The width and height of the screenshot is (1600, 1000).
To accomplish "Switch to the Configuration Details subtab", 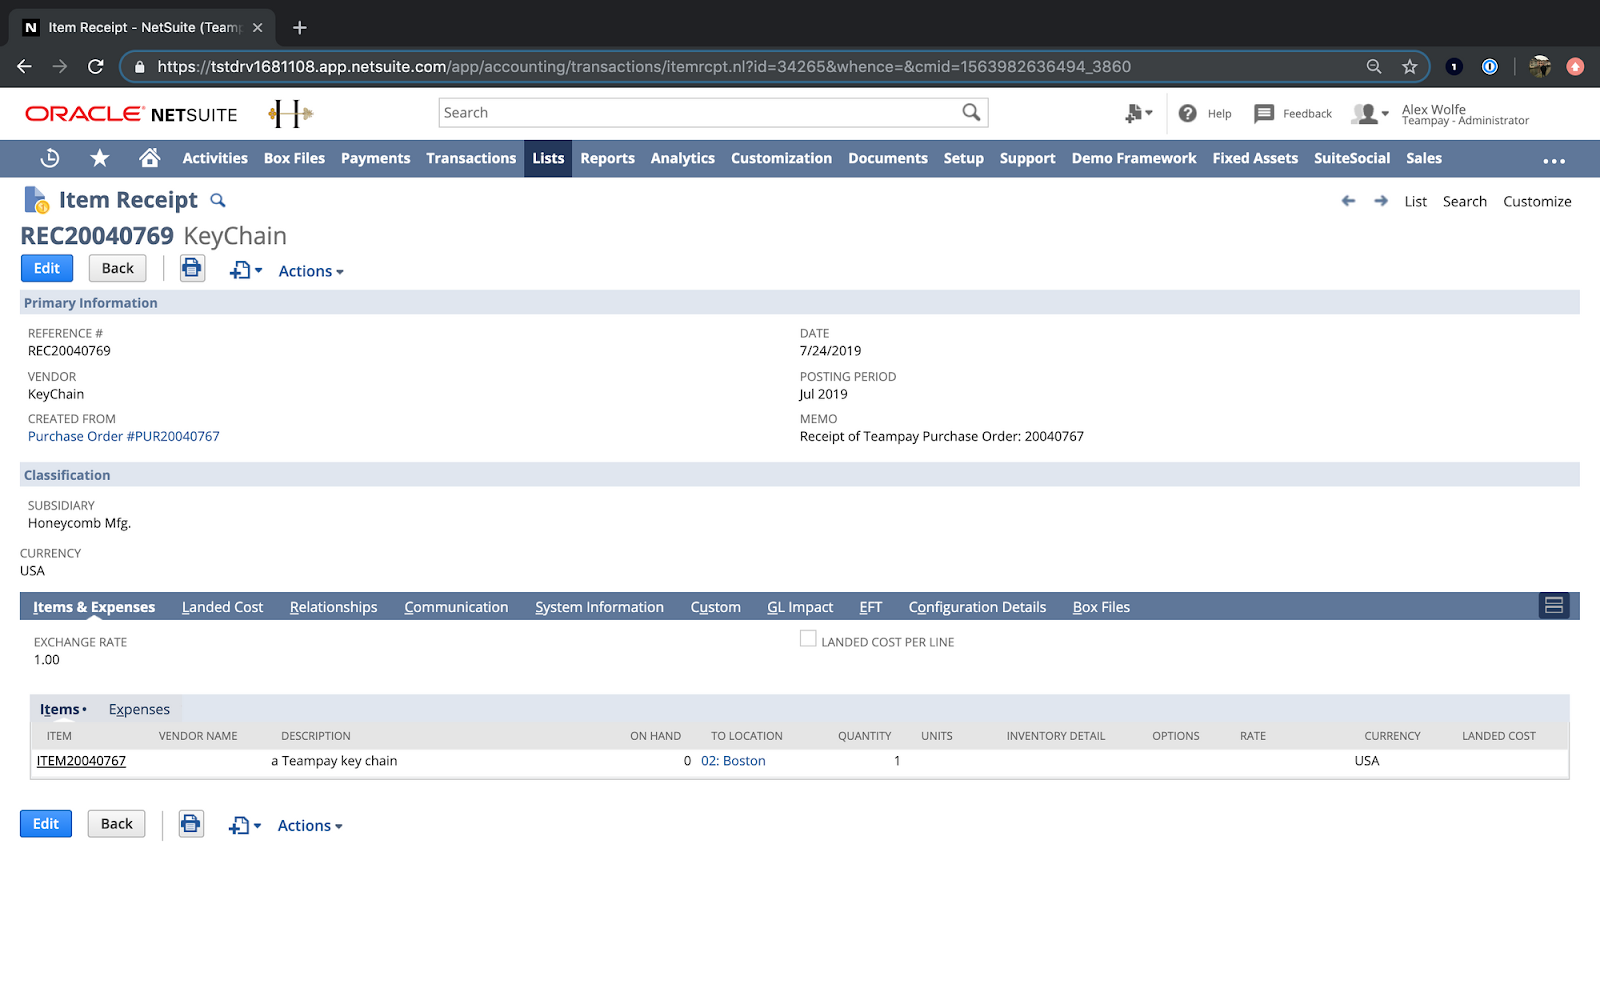I will [977, 607].
